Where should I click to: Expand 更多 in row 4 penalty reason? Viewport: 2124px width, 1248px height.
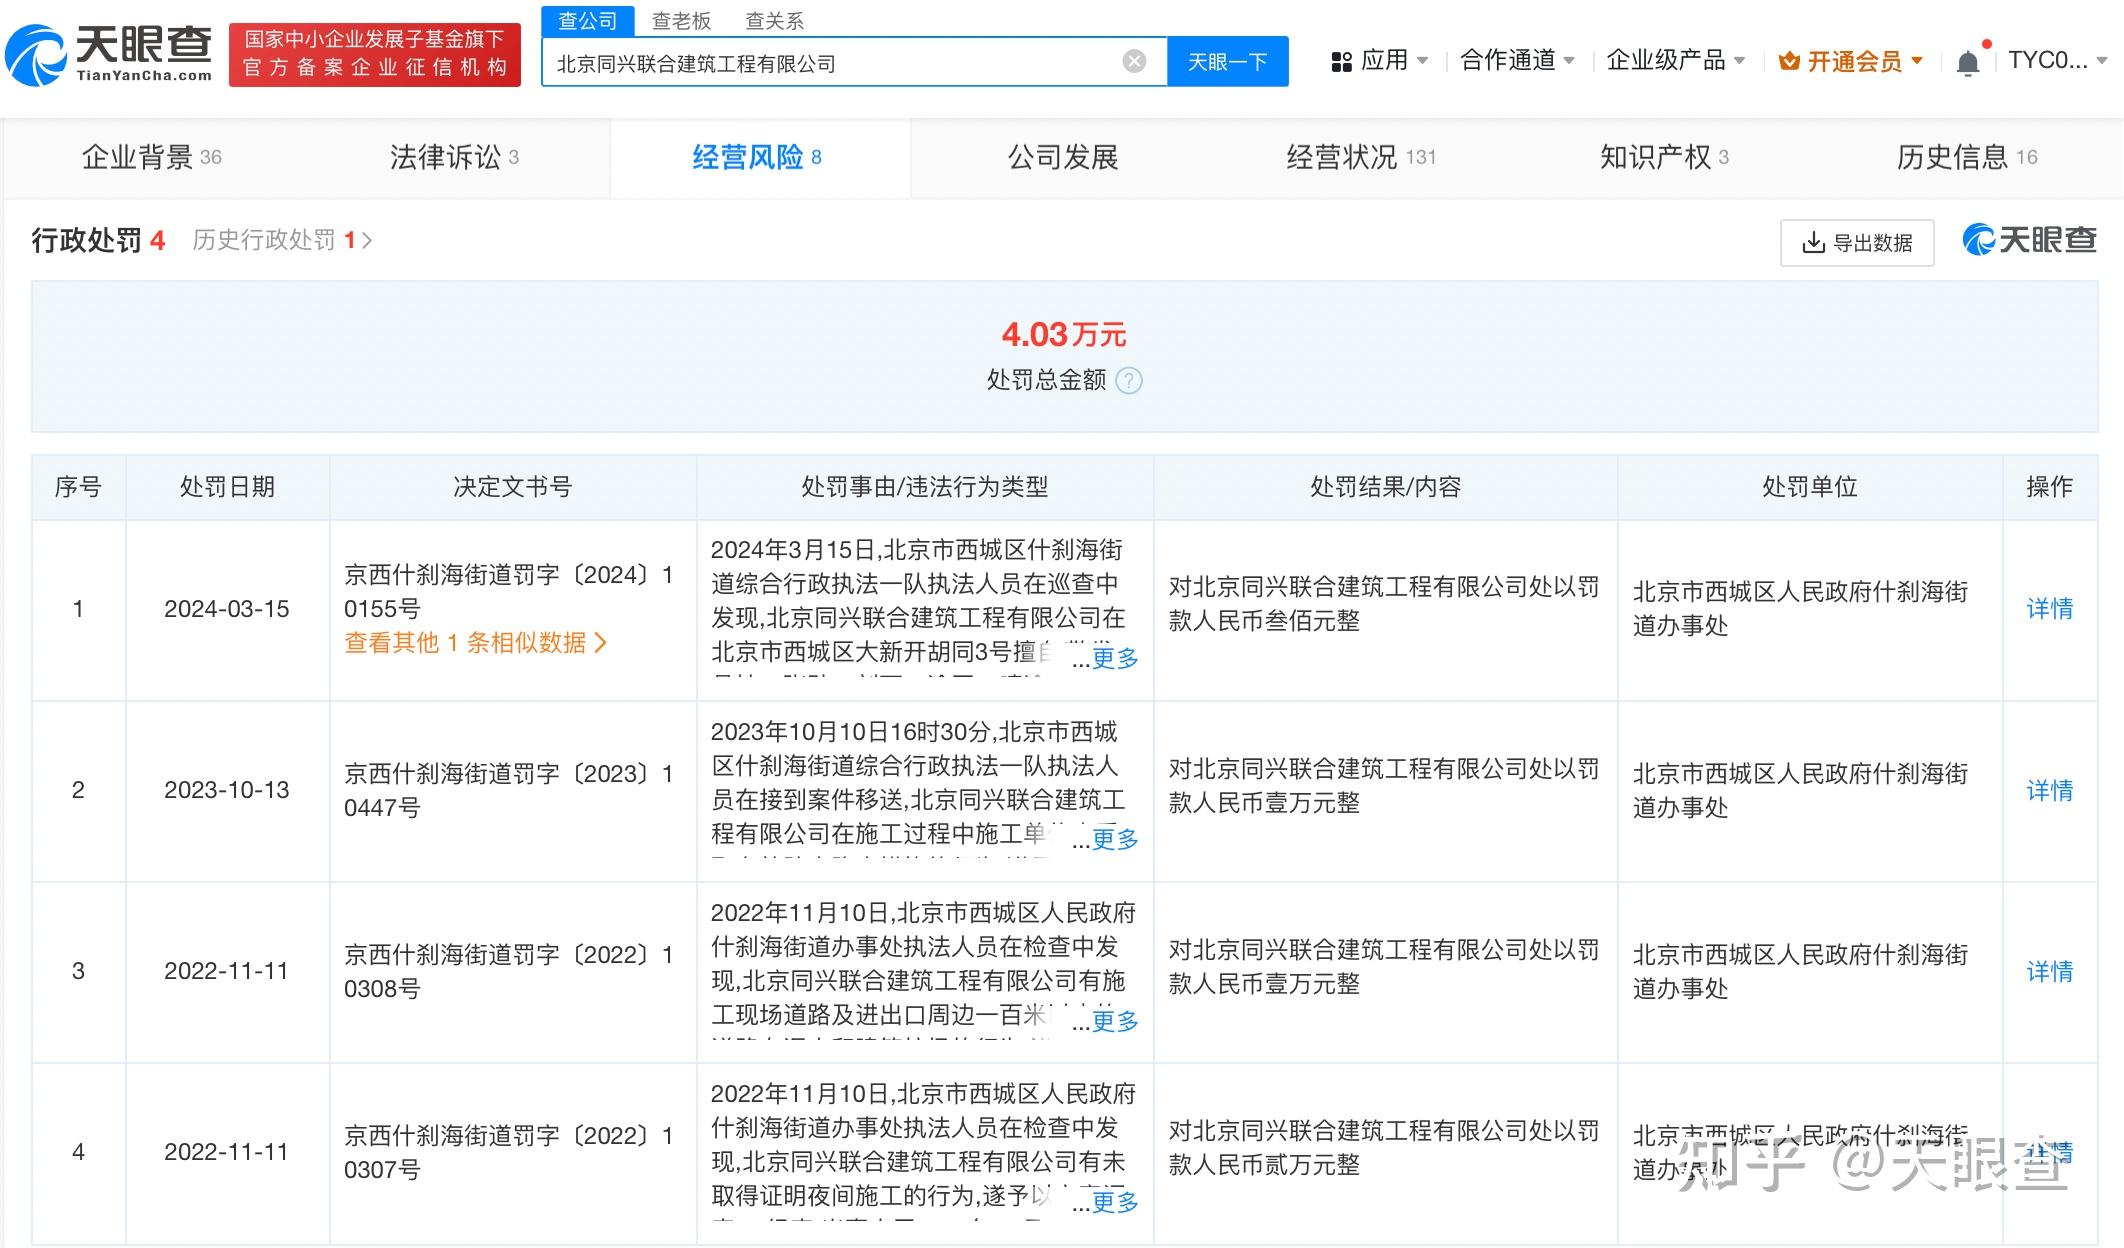(1115, 1201)
